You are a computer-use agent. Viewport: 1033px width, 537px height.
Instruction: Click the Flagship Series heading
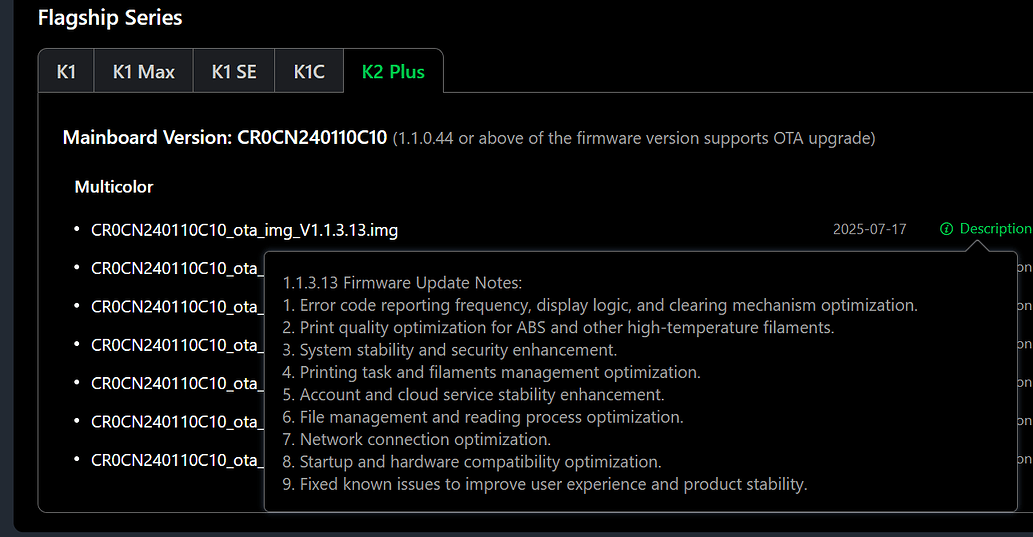point(110,18)
